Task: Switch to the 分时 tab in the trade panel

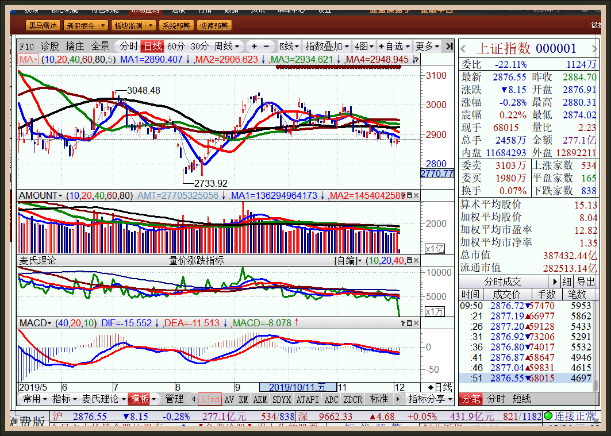Action: [496, 399]
